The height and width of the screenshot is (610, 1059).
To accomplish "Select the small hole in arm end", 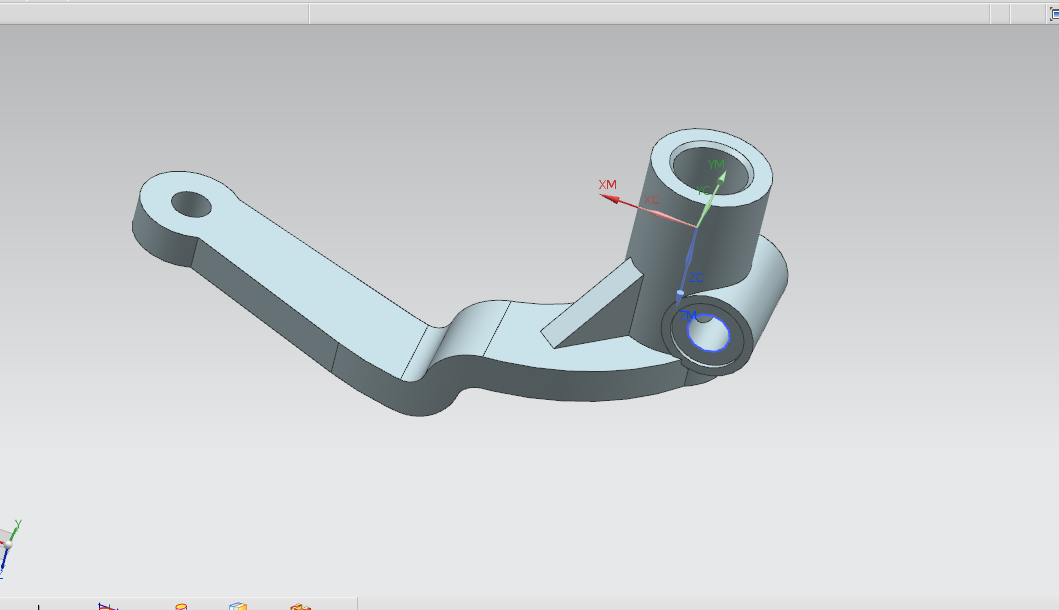I will (x=191, y=204).
